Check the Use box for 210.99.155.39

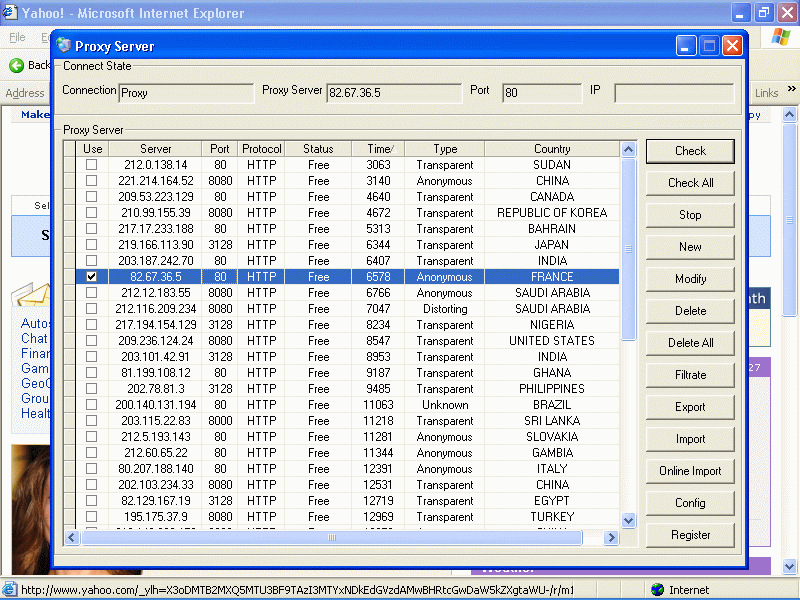[x=91, y=212]
